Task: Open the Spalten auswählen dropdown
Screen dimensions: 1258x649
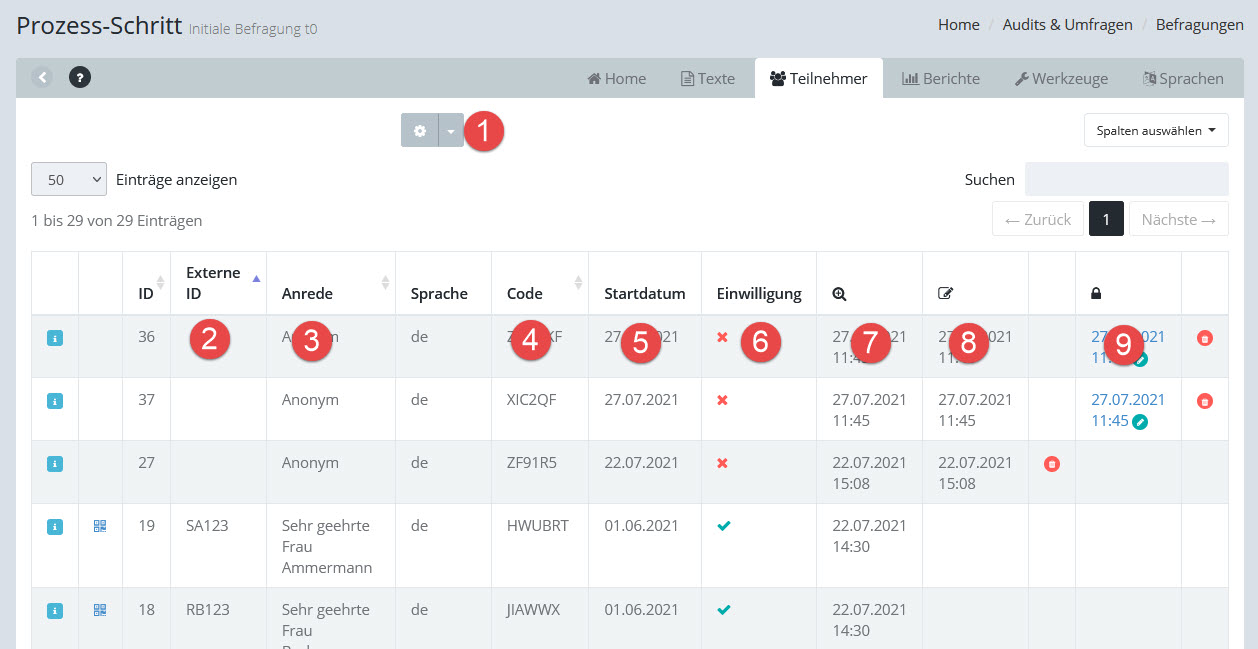Action: pyautogui.click(x=1156, y=130)
